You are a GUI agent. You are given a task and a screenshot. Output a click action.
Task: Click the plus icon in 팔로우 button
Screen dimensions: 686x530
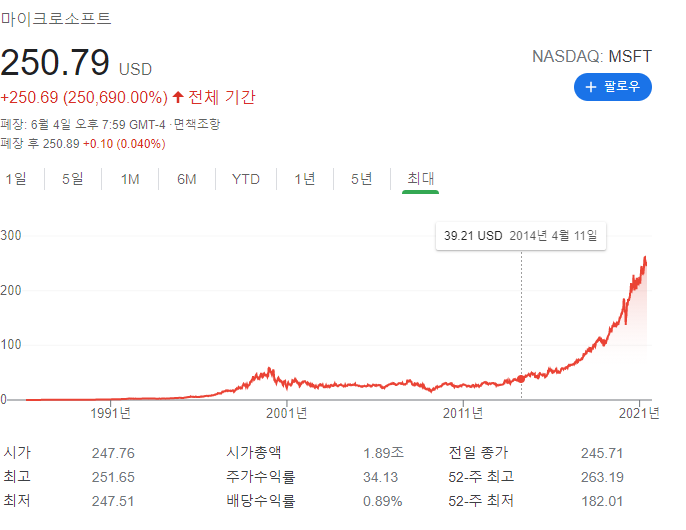[x=591, y=87]
